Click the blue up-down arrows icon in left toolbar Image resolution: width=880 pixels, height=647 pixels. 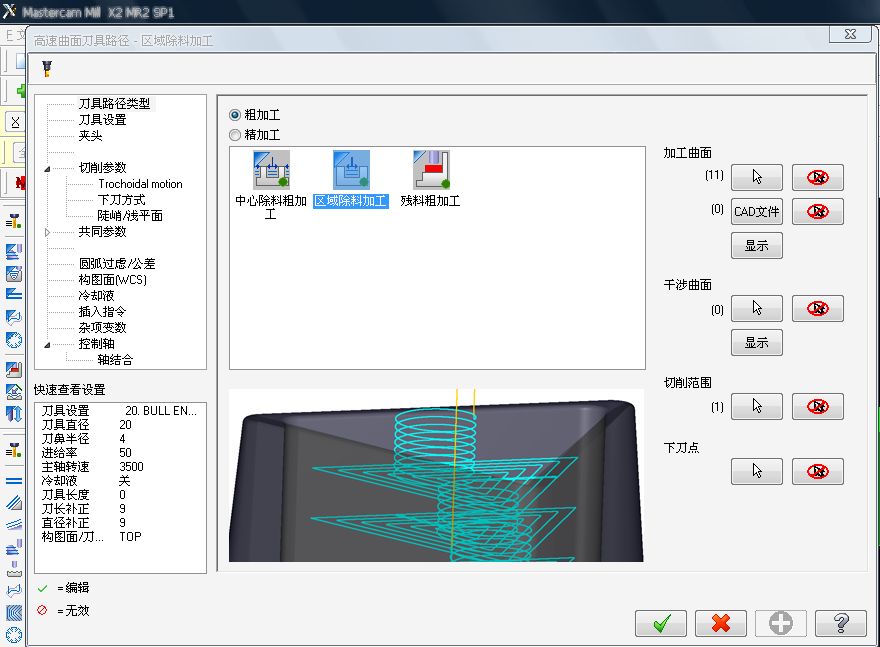pos(13,414)
